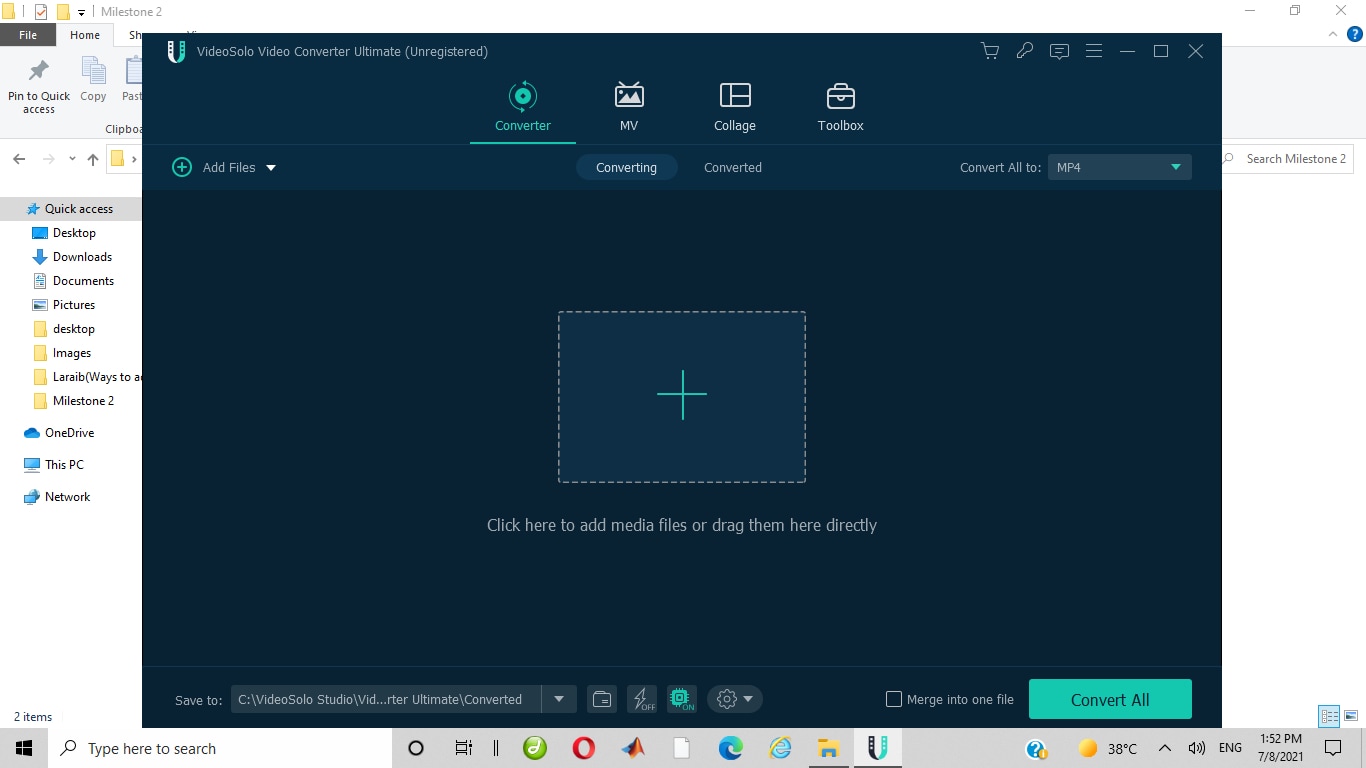
Task: Switch to the MV tab
Action: (629, 107)
